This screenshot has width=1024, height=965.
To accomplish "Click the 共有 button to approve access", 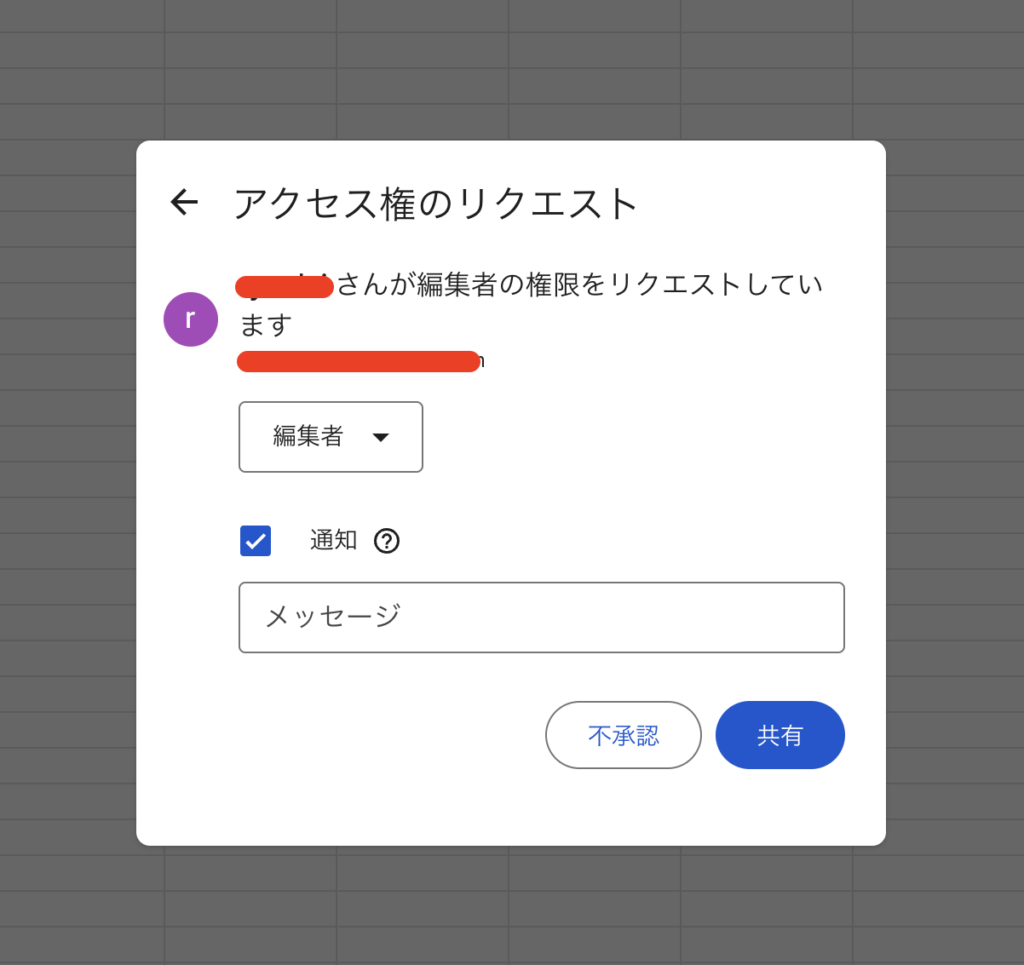I will point(780,735).
